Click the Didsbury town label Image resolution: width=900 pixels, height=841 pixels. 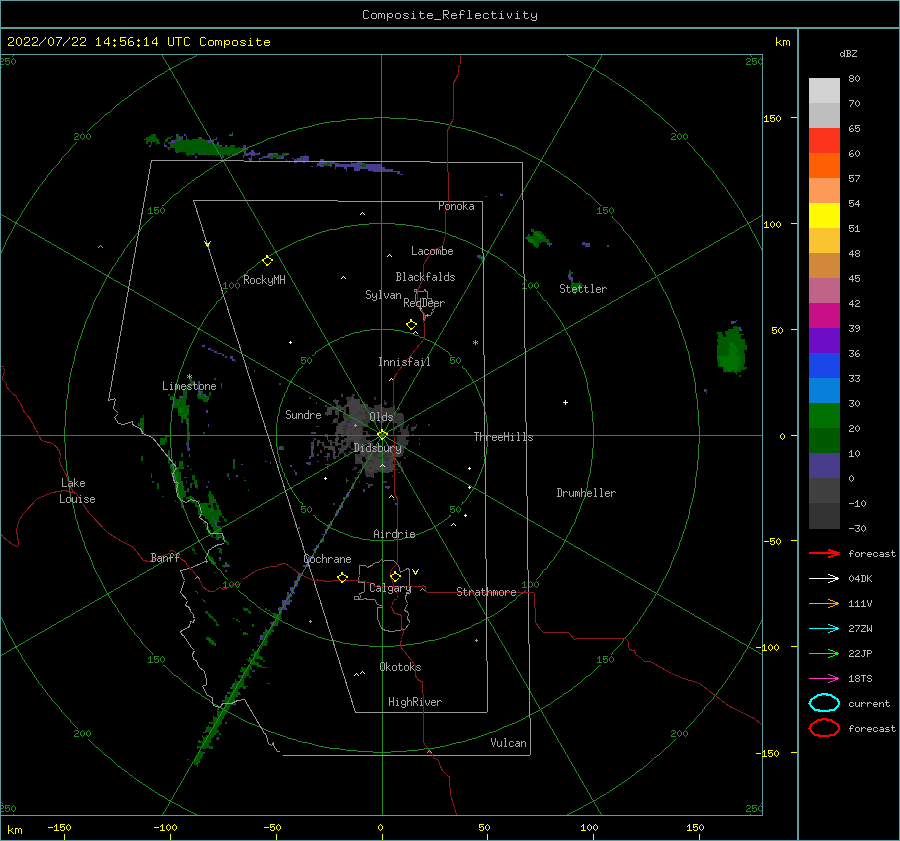(x=377, y=448)
